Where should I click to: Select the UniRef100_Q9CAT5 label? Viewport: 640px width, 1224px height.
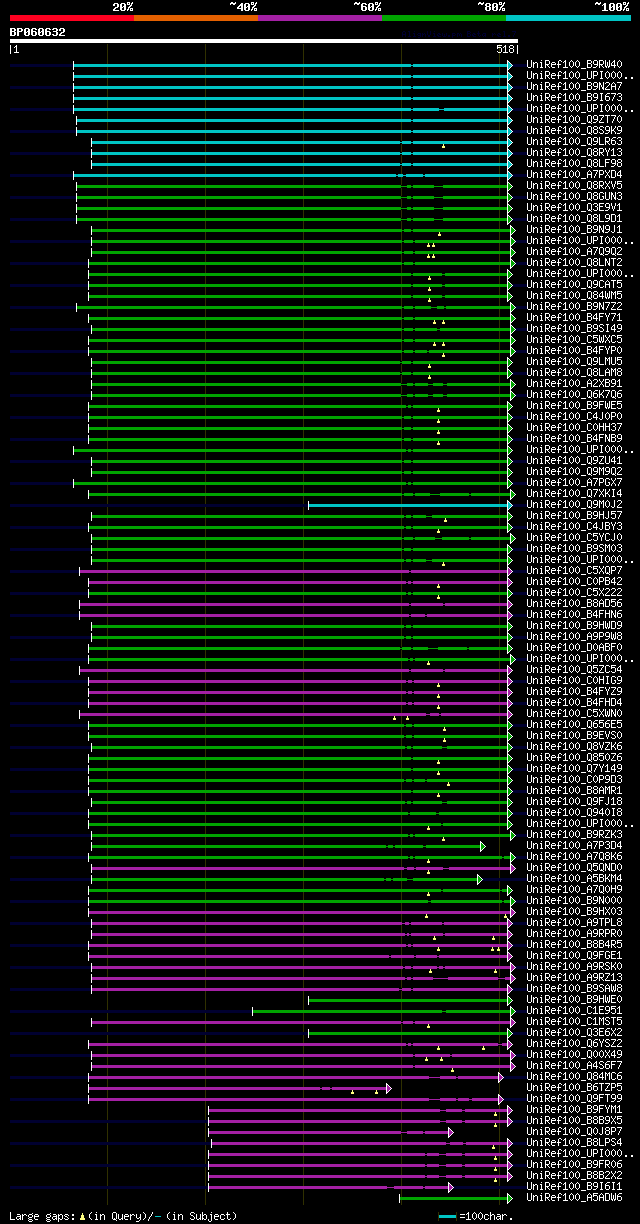point(574,285)
